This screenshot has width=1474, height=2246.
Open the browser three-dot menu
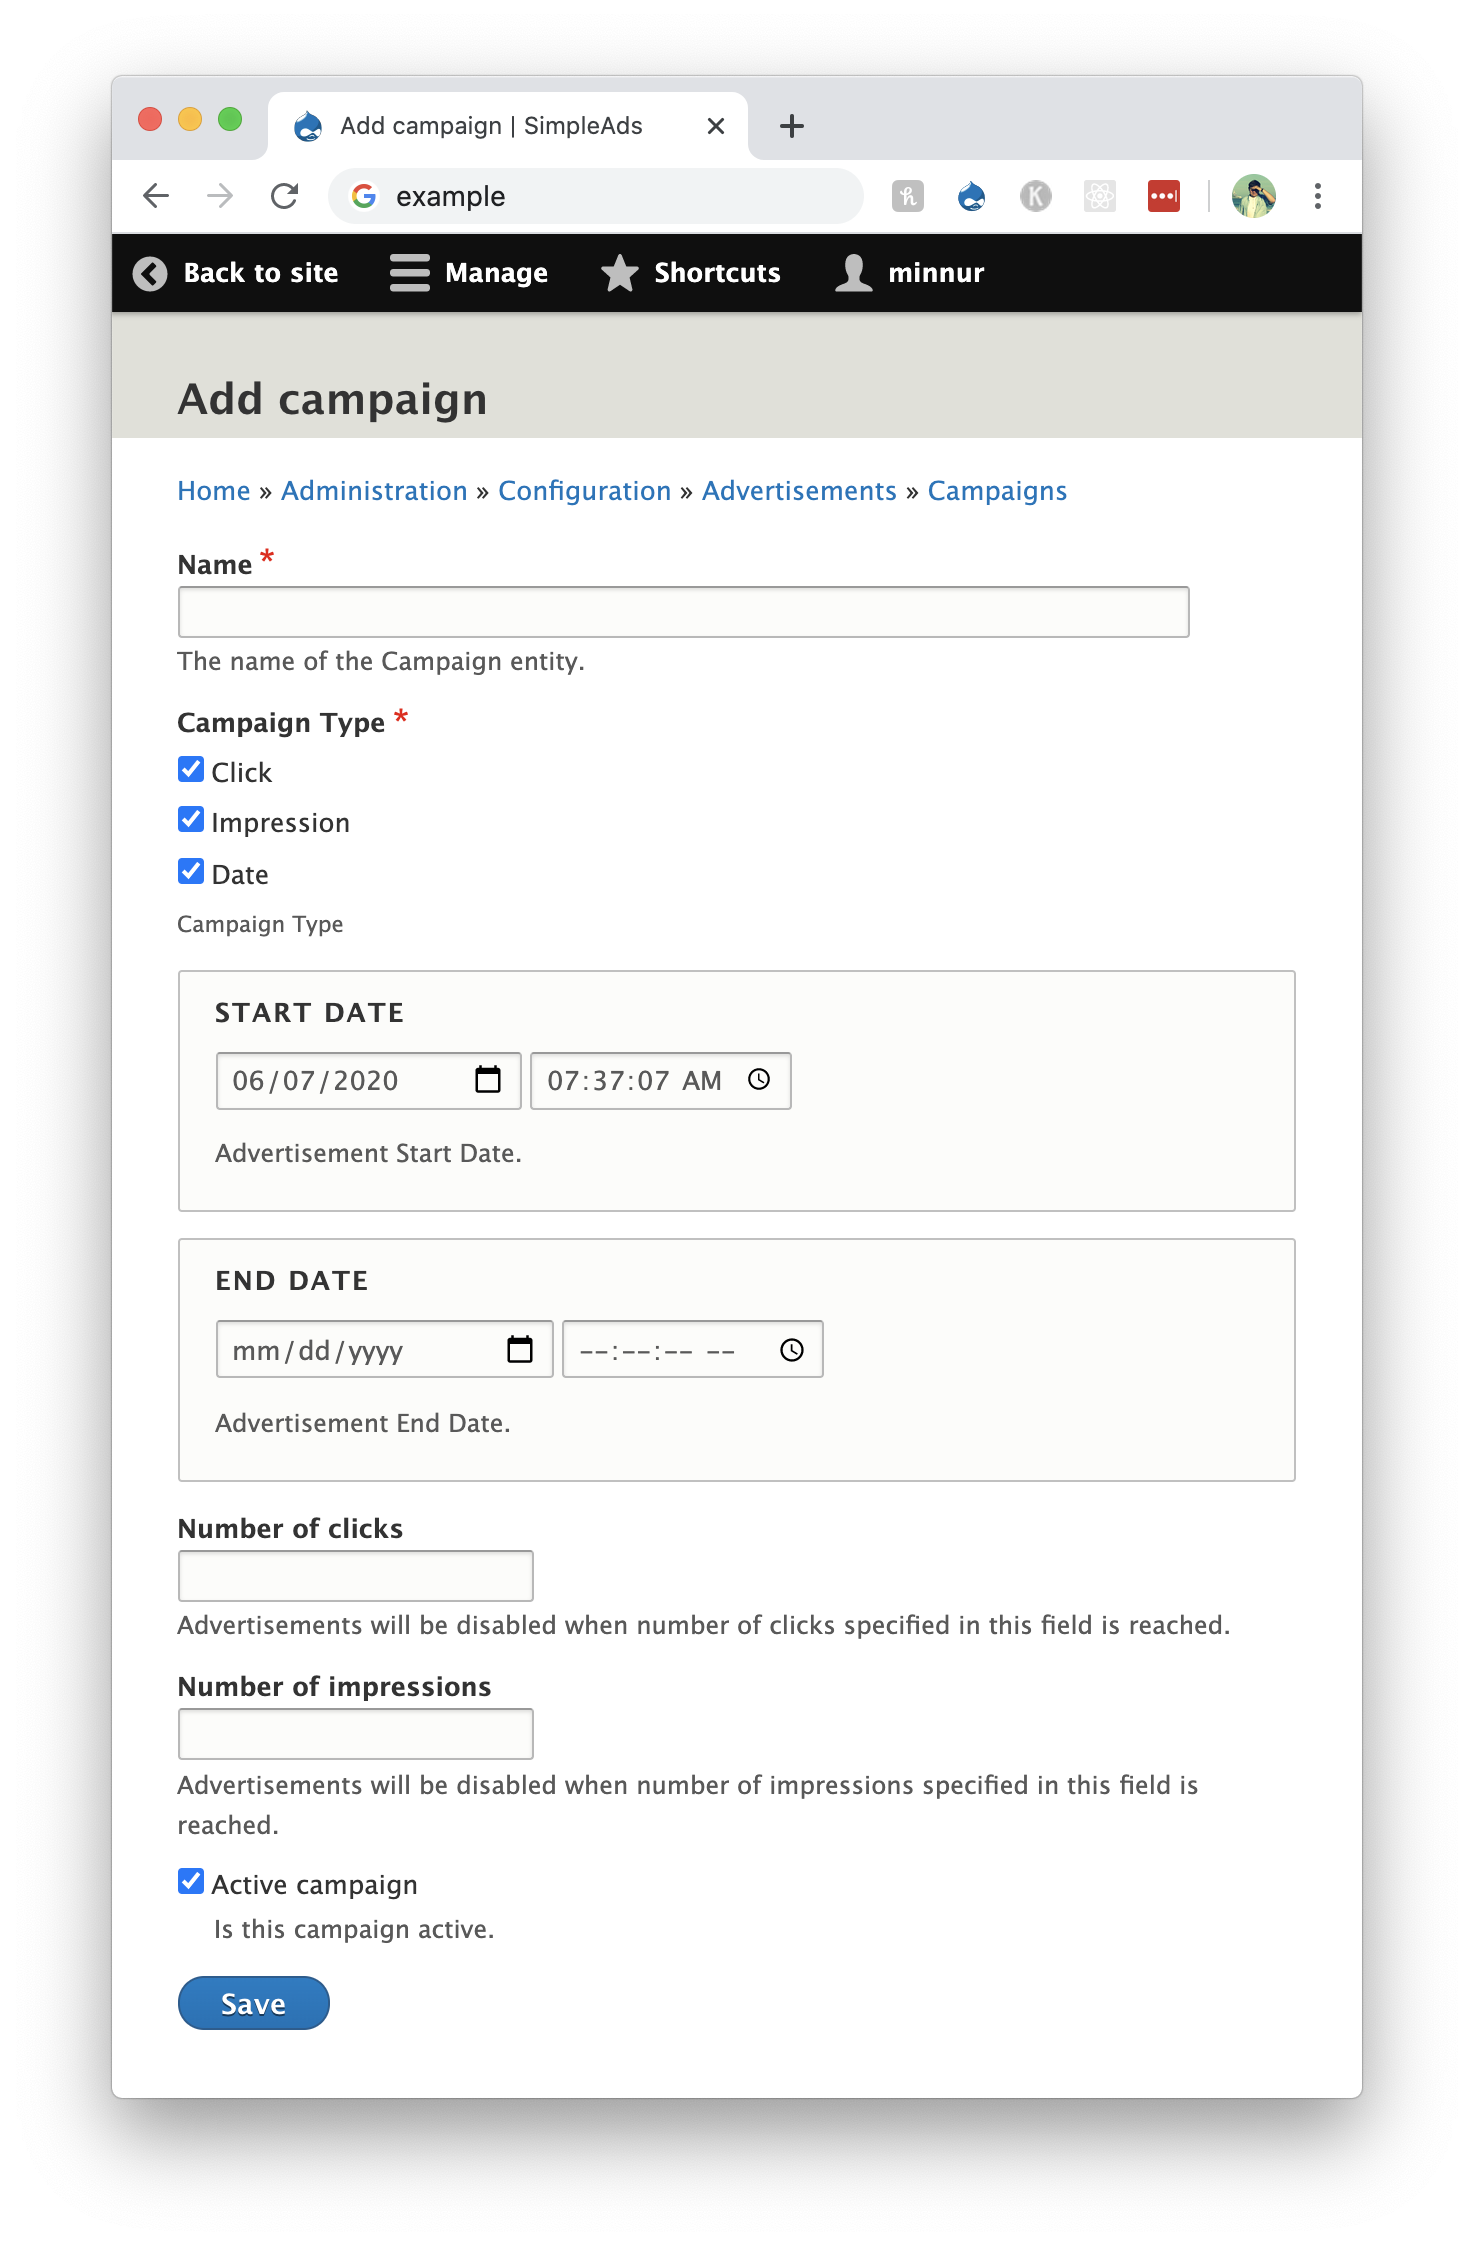(x=1317, y=196)
